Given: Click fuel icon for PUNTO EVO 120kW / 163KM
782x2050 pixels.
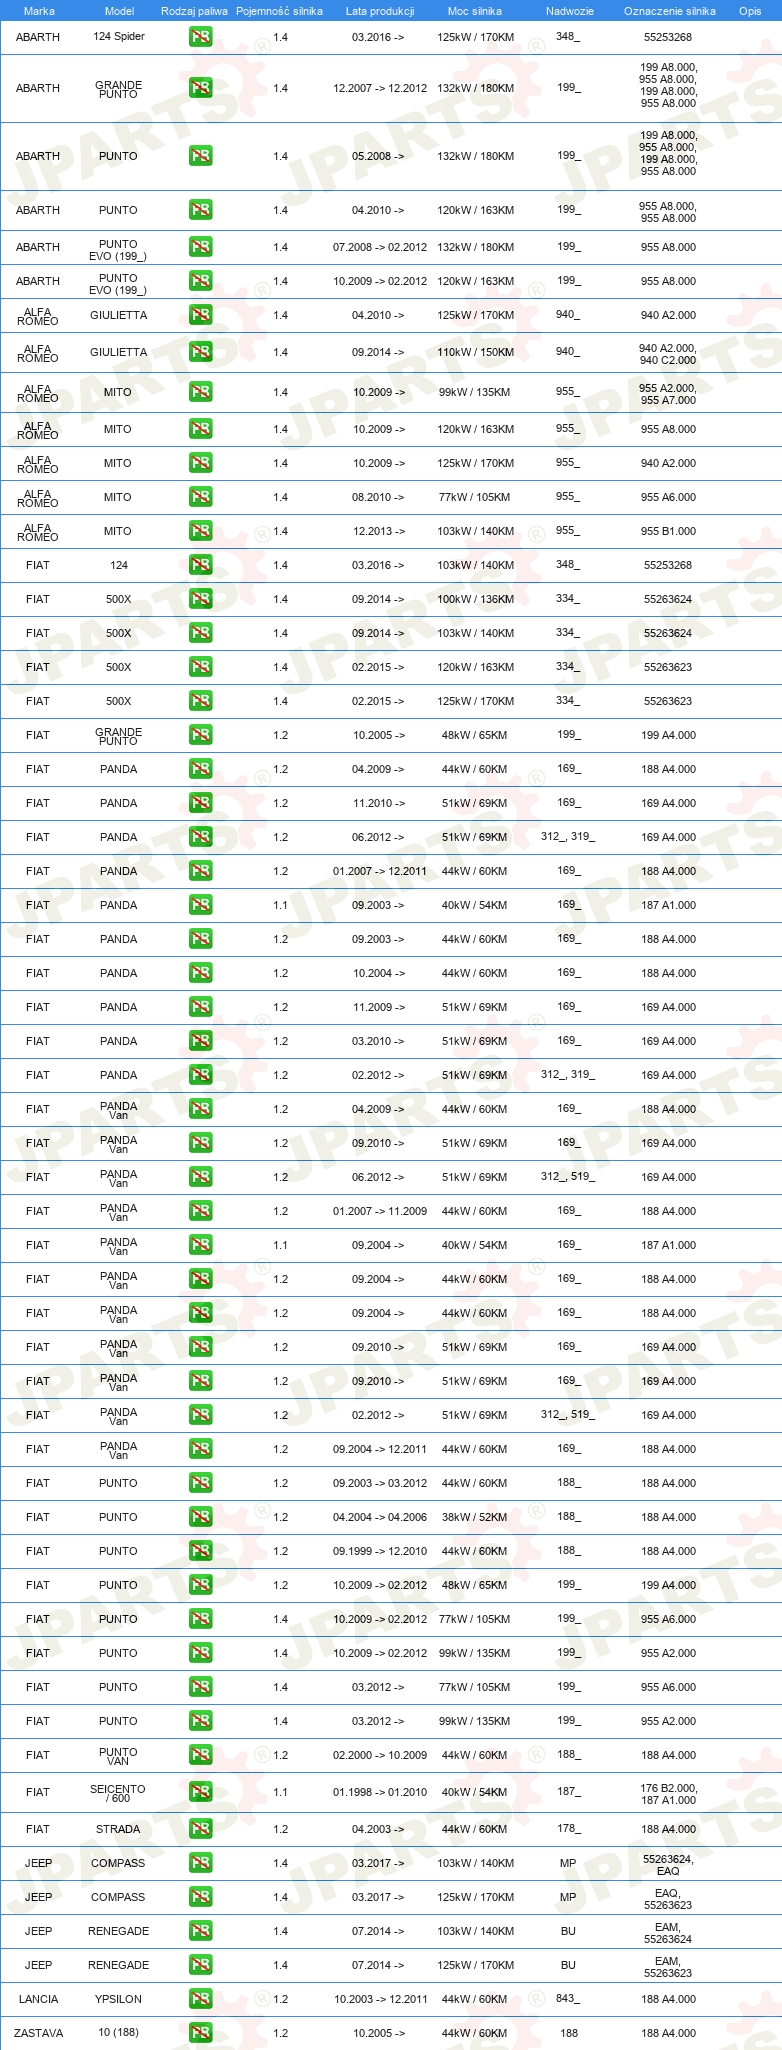Looking at the screenshot, I should pos(201,281).
